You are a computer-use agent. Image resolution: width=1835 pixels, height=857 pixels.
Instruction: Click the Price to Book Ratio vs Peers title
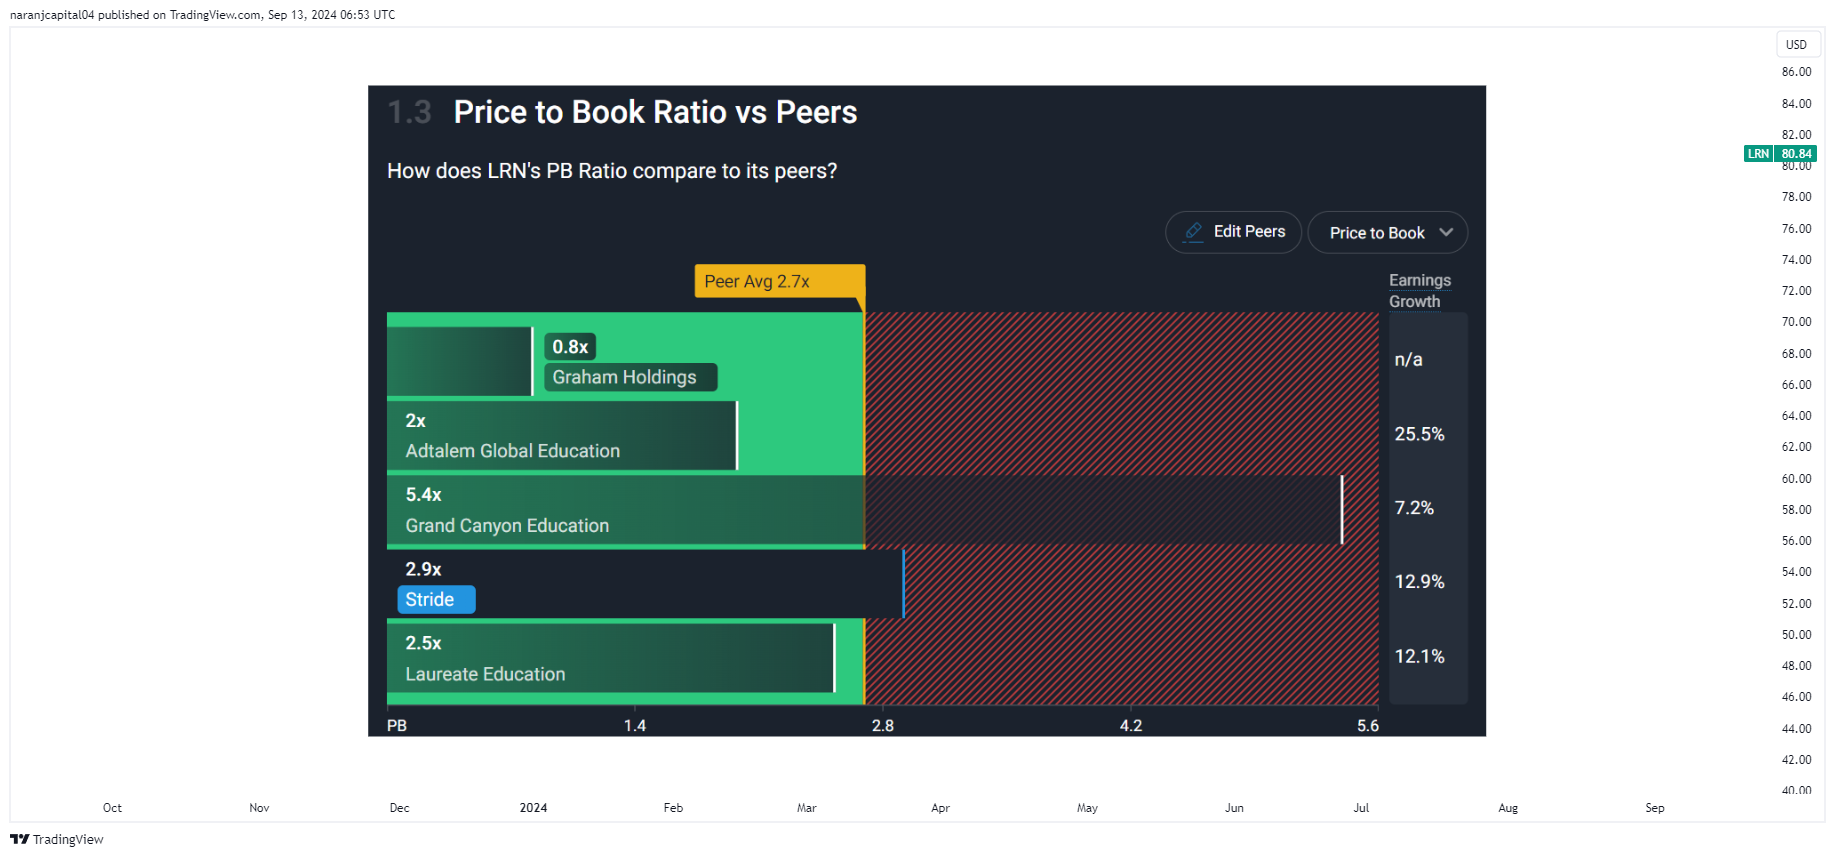point(655,112)
